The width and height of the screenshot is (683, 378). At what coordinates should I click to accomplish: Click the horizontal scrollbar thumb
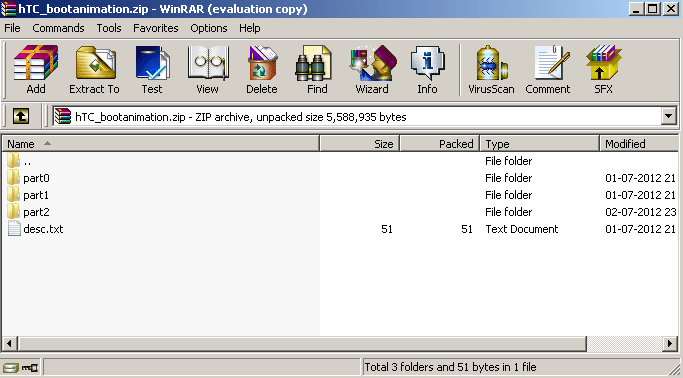click(302, 344)
